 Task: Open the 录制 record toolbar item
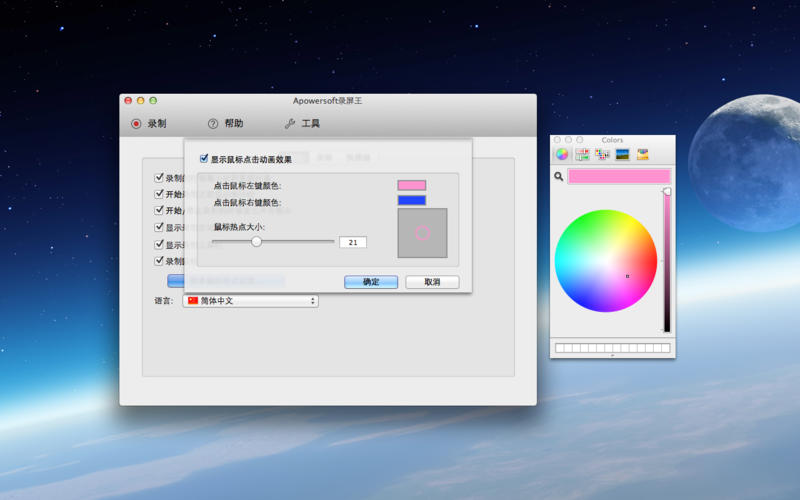(x=148, y=124)
